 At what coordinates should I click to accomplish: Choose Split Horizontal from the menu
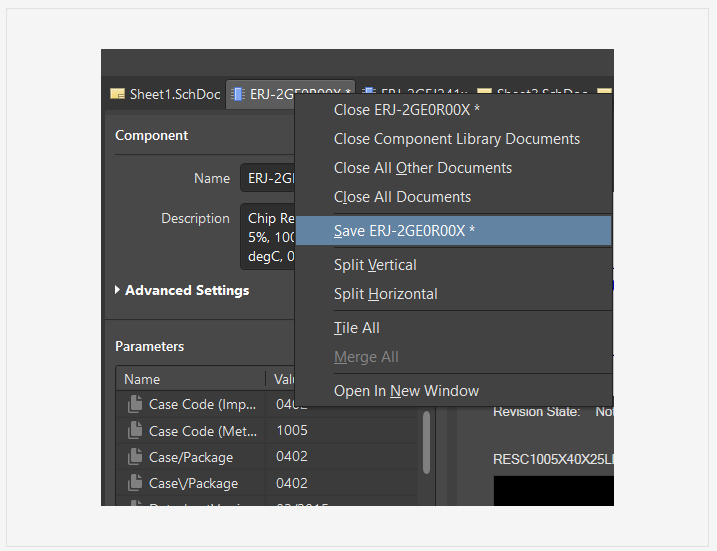coord(454,294)
